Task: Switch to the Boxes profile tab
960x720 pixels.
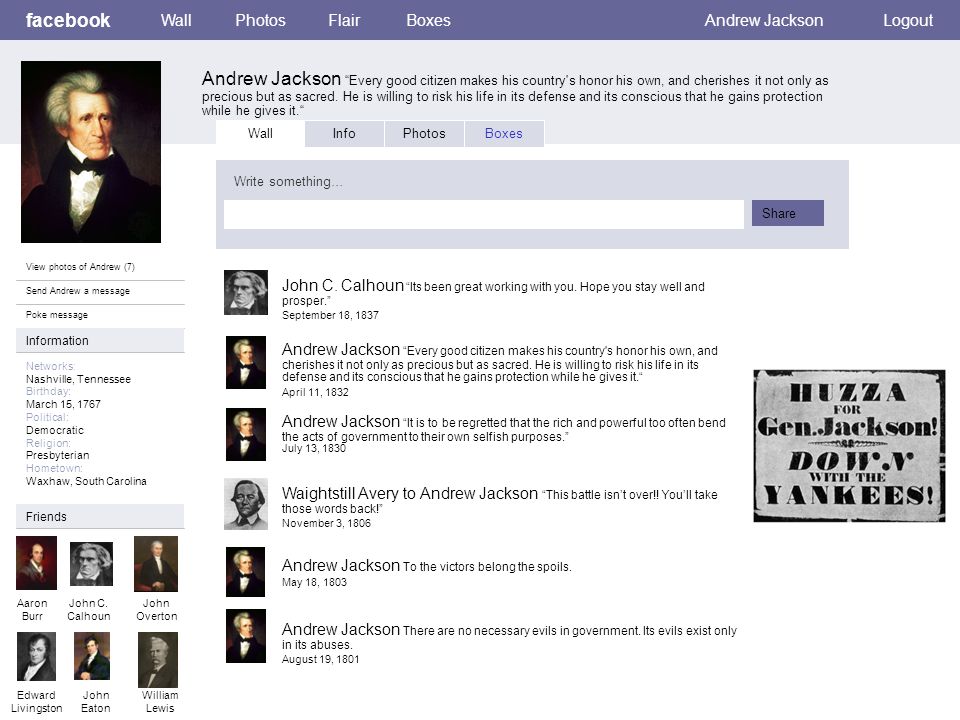Action: click(504, 133)
